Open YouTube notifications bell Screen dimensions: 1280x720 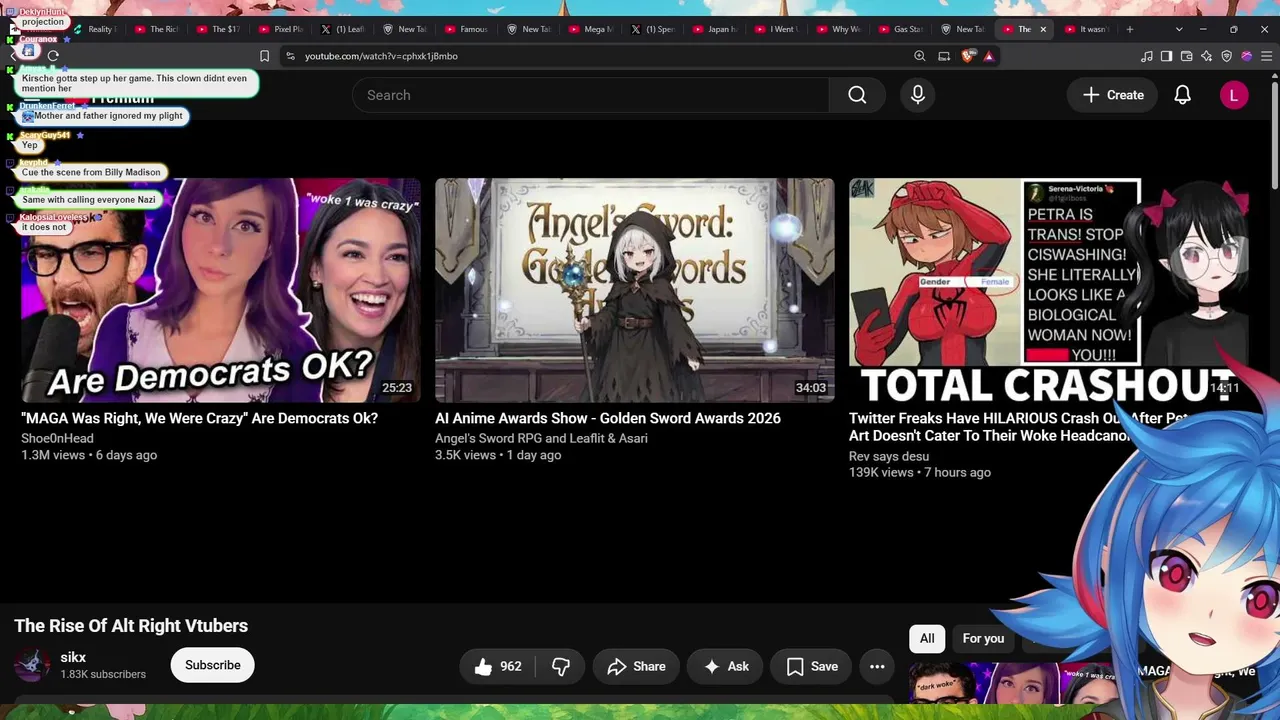pyautogui.click(x=1182, y=95)
